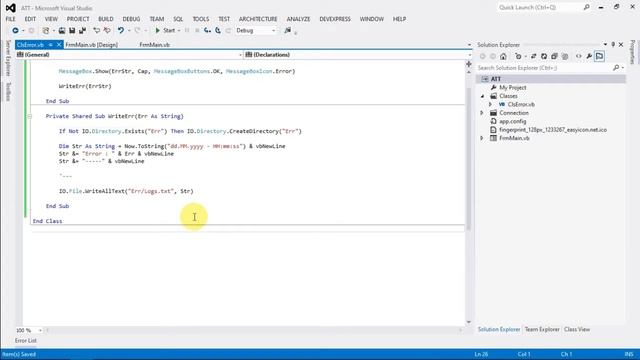
Task: Select fingerprint_128px_1233267_easyicon.net.ico file
Action: coord(553,130)
